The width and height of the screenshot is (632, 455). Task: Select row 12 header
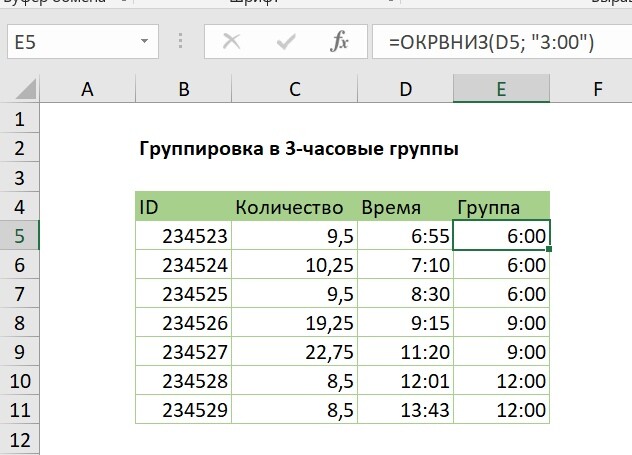pos(19,439)
